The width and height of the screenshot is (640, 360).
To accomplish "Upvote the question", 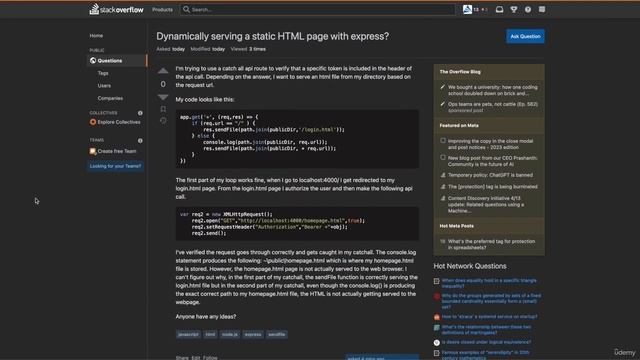I will (163, 71).
